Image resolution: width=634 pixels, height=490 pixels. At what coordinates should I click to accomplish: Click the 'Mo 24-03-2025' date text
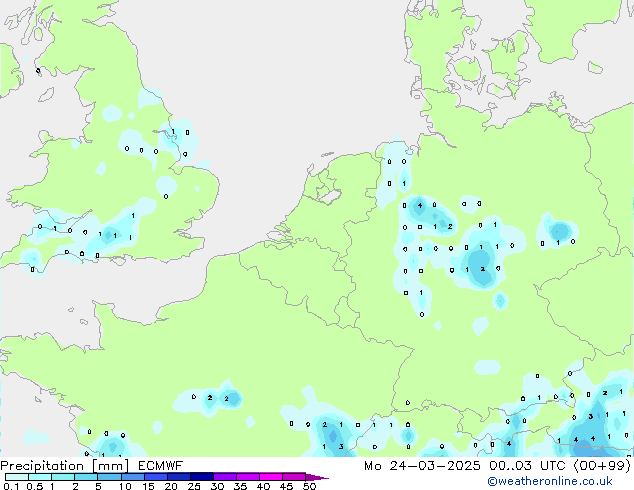click(x=422, y=466)
